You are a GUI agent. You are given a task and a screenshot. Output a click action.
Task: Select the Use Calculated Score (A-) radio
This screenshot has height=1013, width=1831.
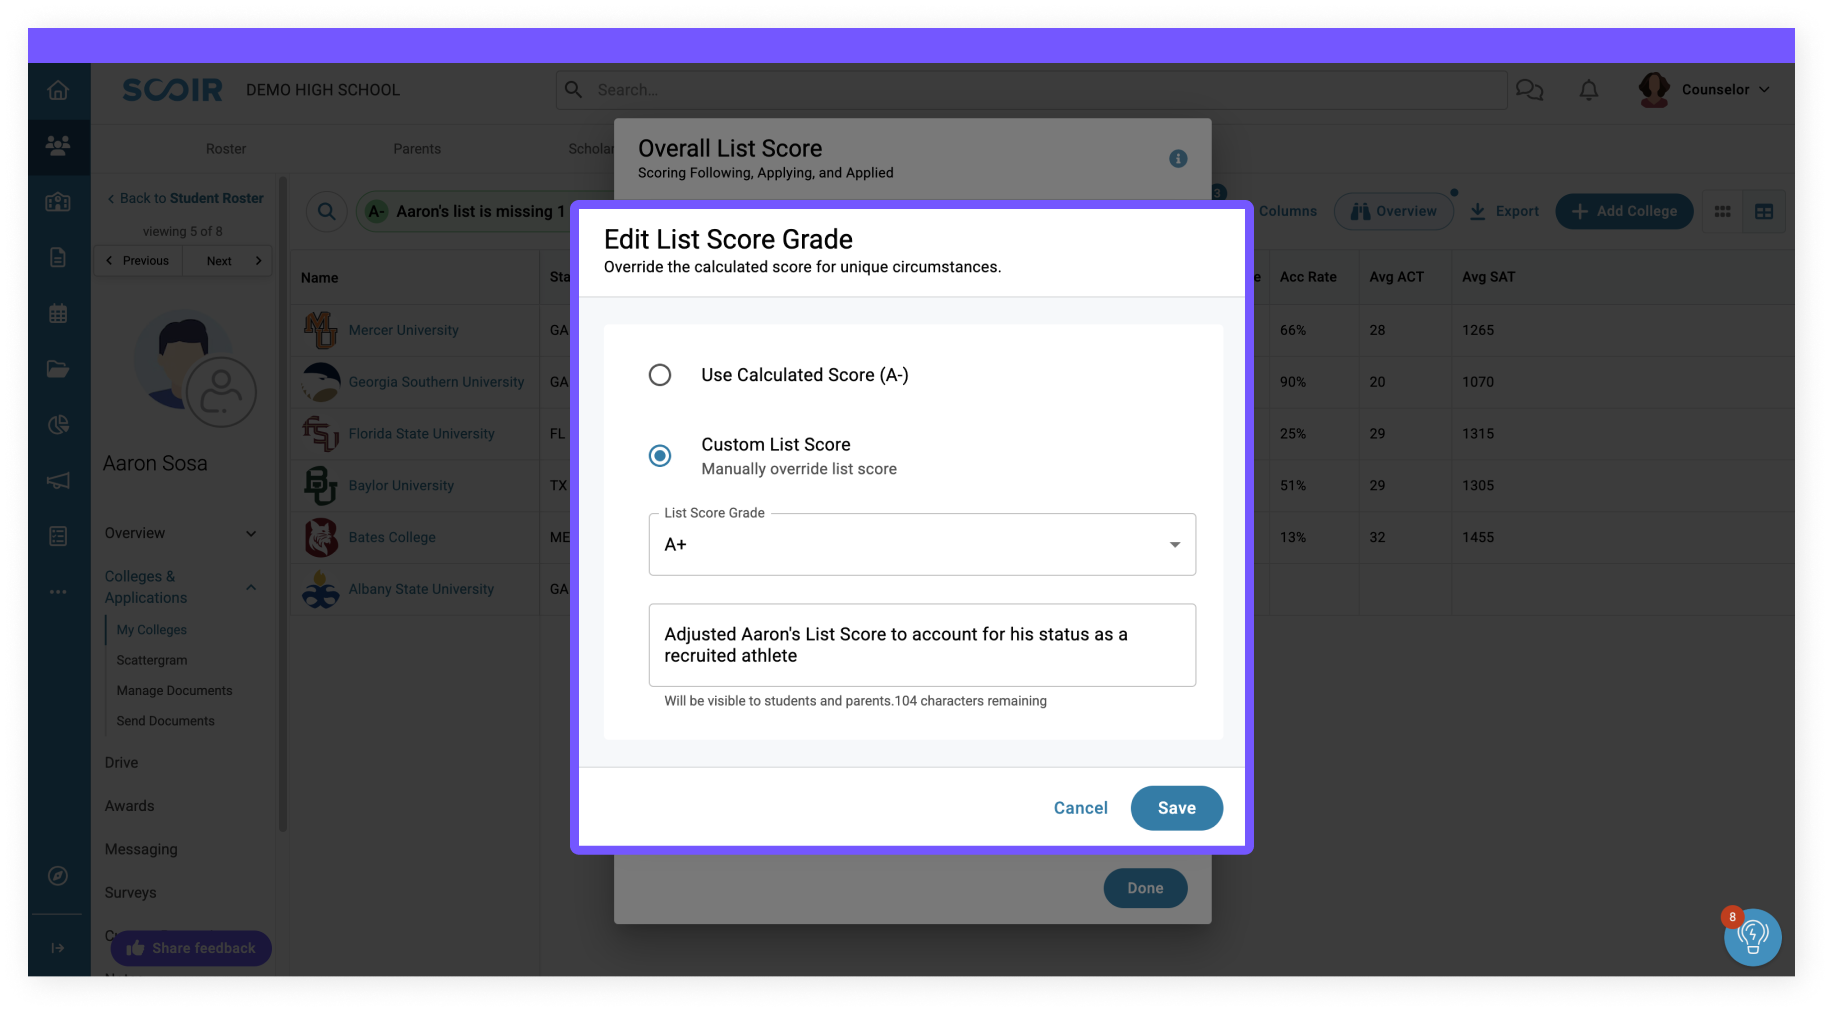[660, 375]
